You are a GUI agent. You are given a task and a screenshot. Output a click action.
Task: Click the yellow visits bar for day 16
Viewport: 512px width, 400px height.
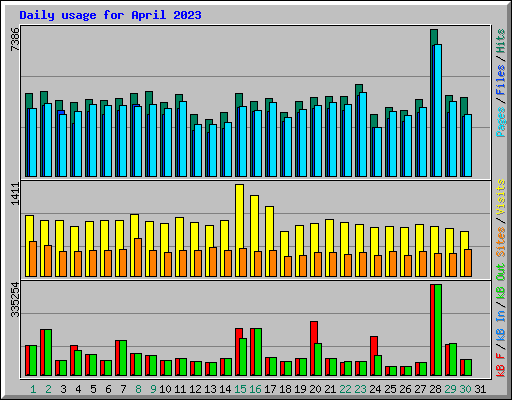[254, 236]
